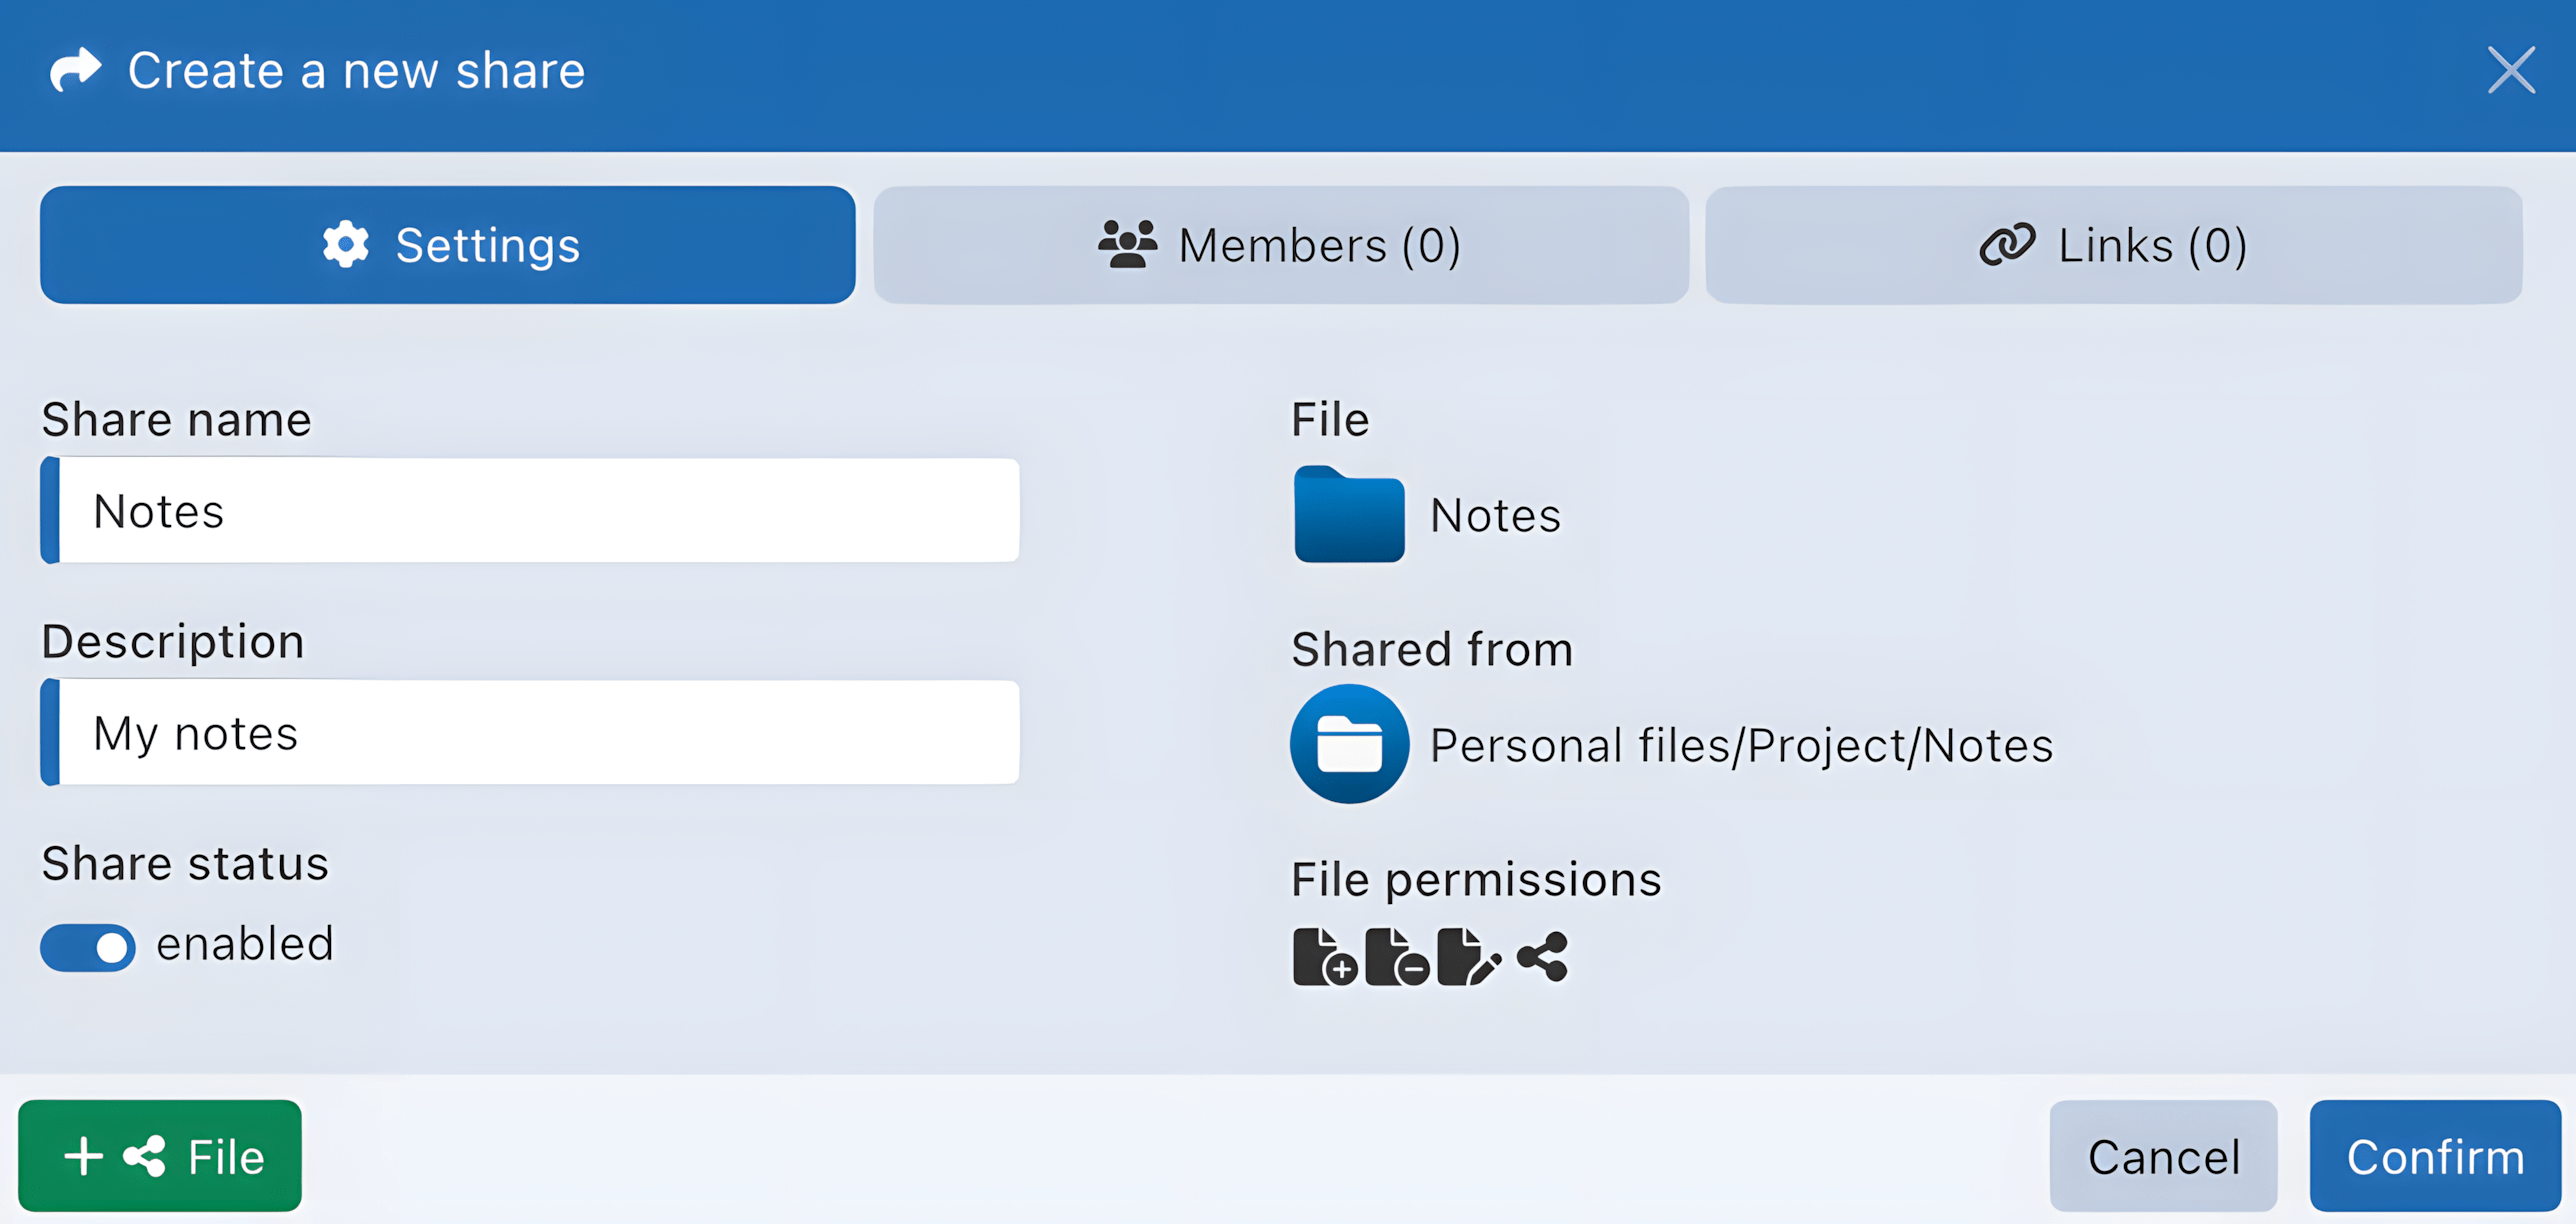
Task: Click the share icon inside the green File button
Action: [145, 1155]
